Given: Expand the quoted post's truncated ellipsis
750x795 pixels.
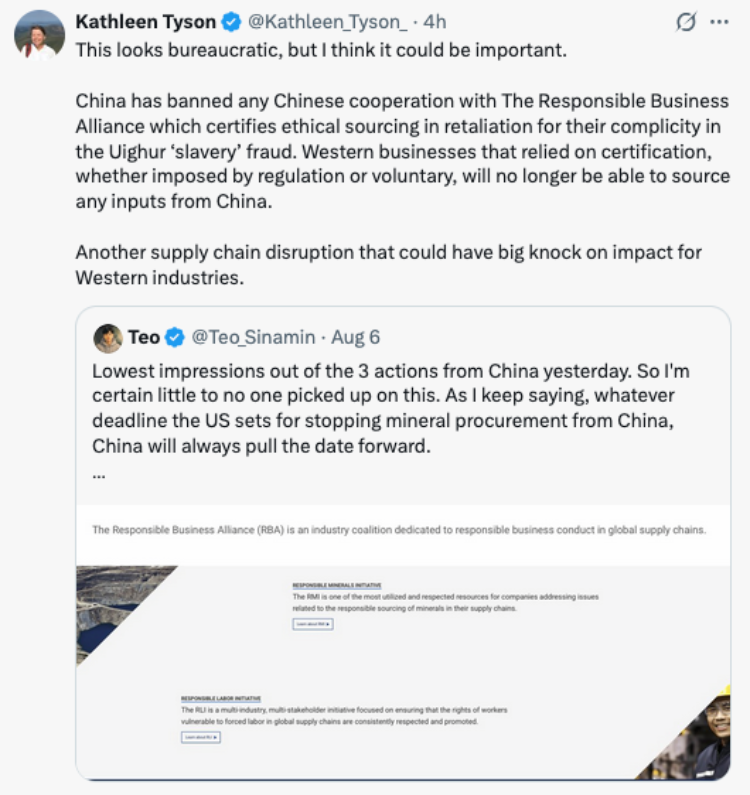Looking at the screenshot, I should (99, 476).
